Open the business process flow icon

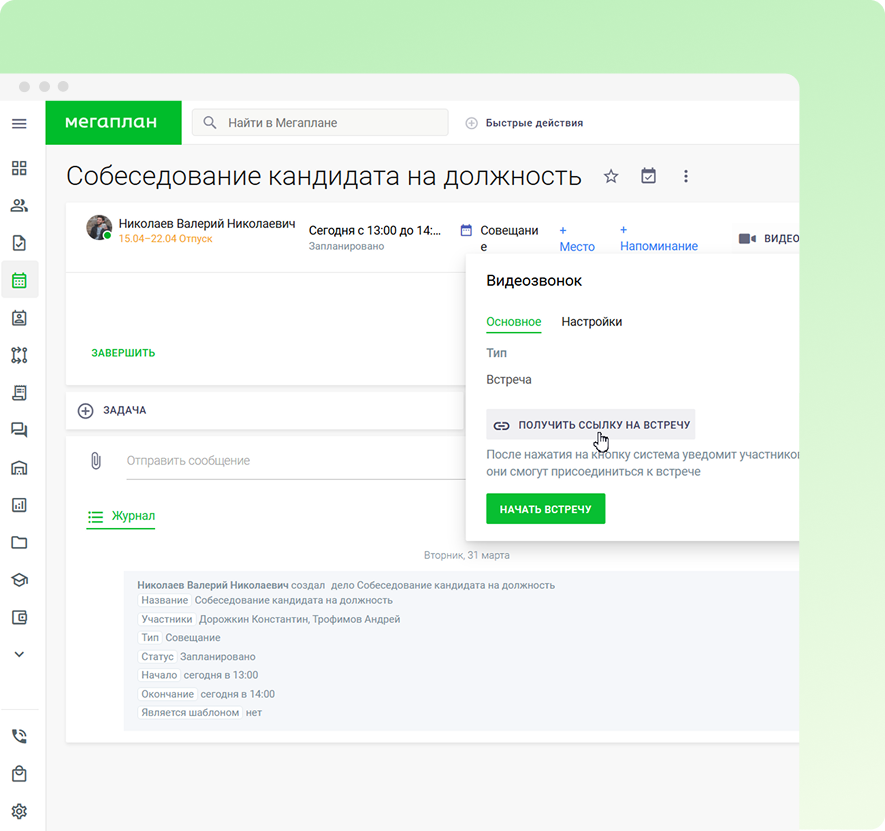tap(19, 355)
